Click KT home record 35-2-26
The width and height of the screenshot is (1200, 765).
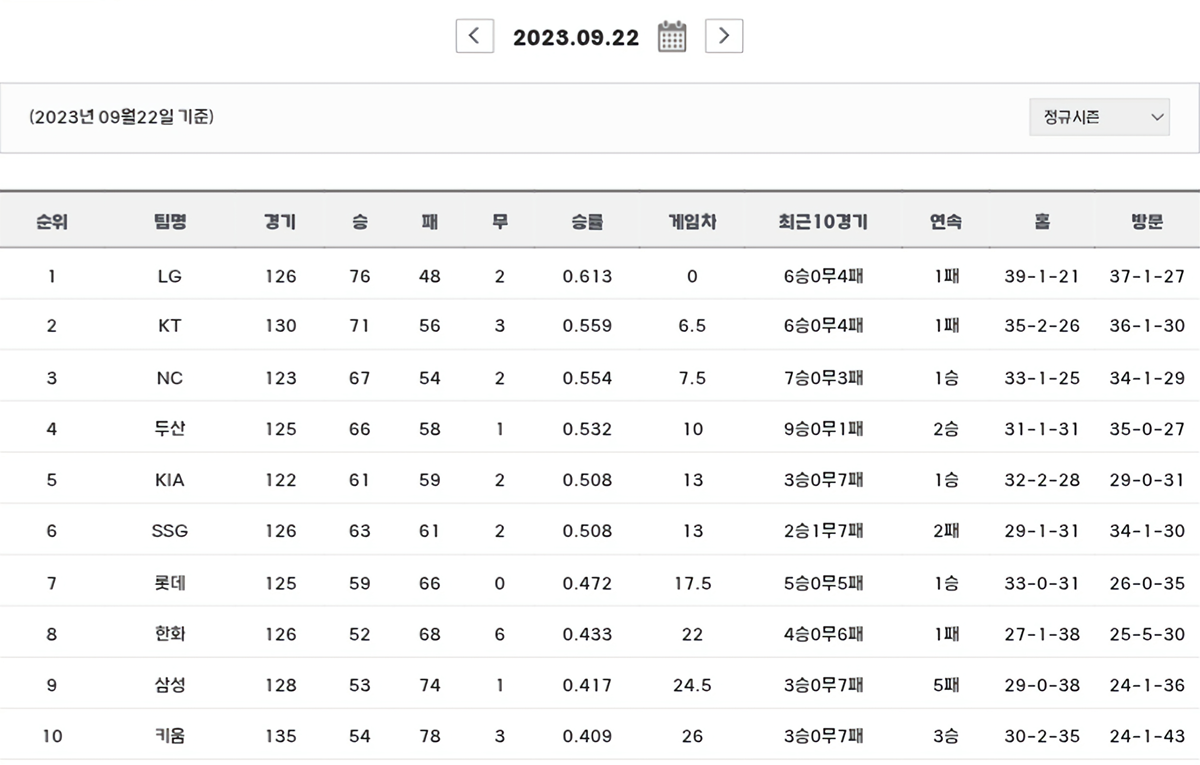coord(1042,326)
